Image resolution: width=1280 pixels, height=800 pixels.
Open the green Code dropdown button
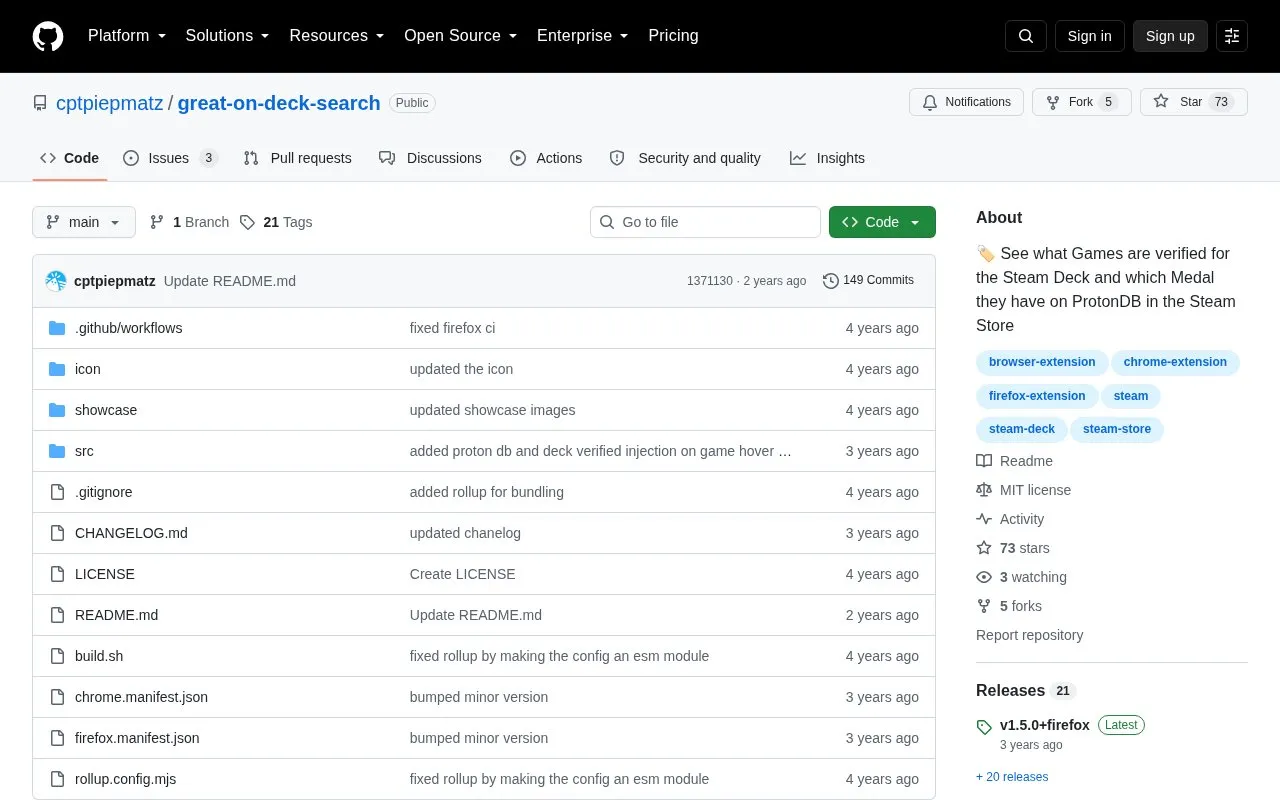(x=882, y=222)
